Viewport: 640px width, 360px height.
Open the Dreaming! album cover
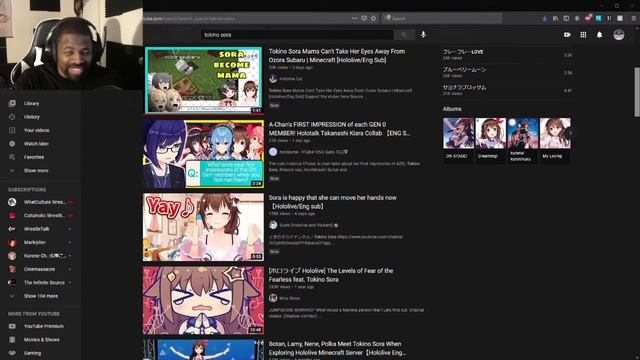[x=491, y=133]
